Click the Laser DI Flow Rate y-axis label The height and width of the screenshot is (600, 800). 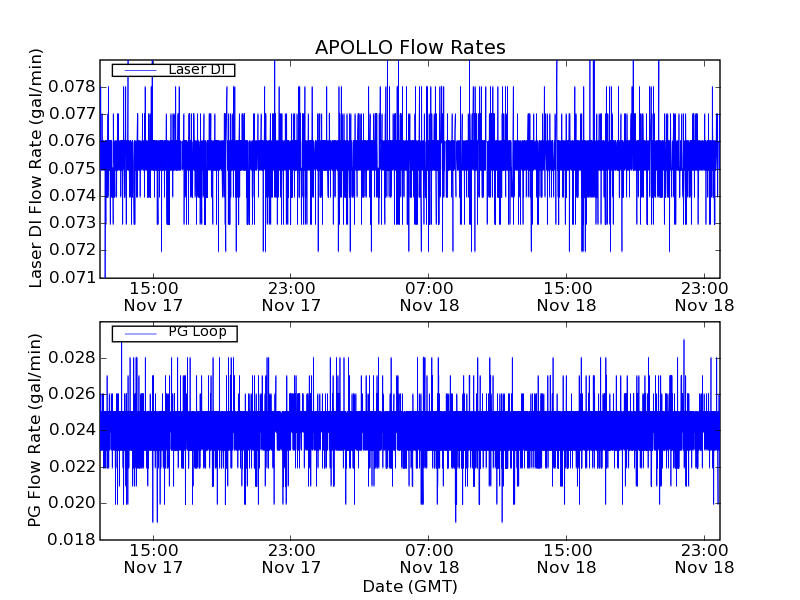click(x=36, y=168)
